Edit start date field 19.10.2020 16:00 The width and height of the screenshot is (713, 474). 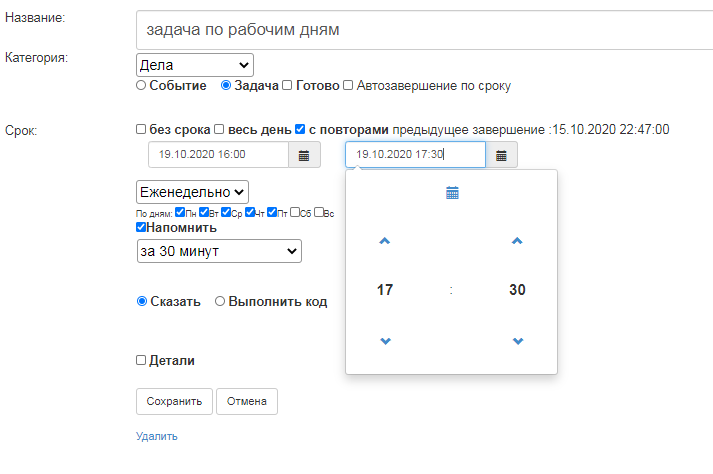coord(218,155)
